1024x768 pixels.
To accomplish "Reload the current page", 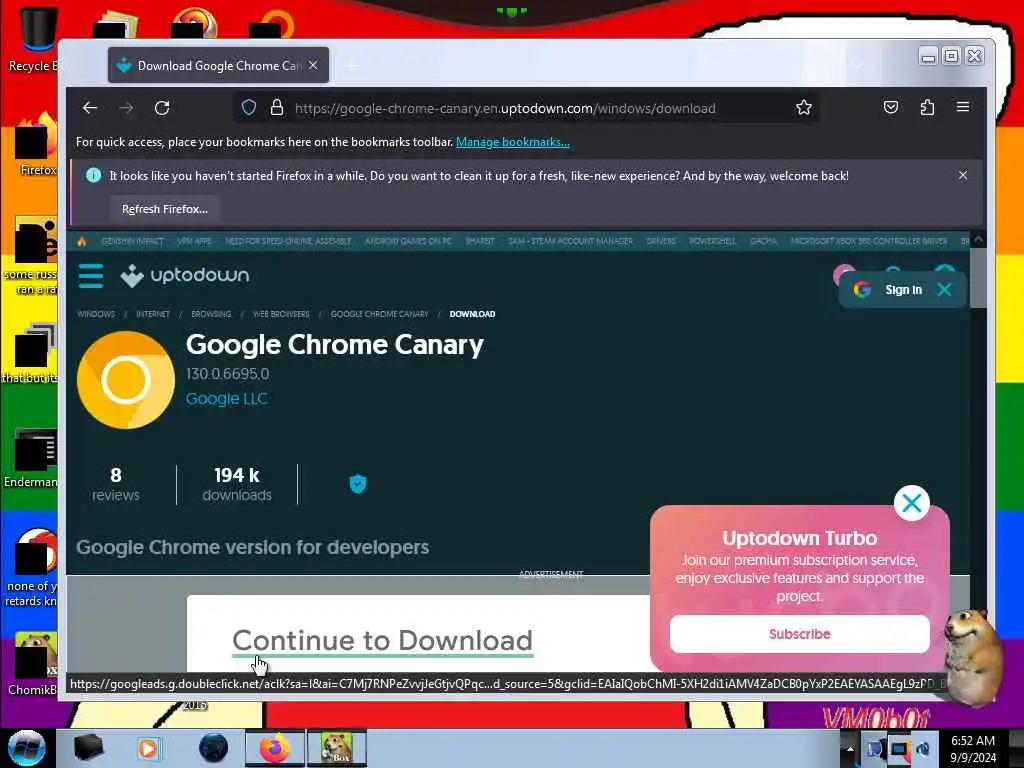I will (162, 108).
